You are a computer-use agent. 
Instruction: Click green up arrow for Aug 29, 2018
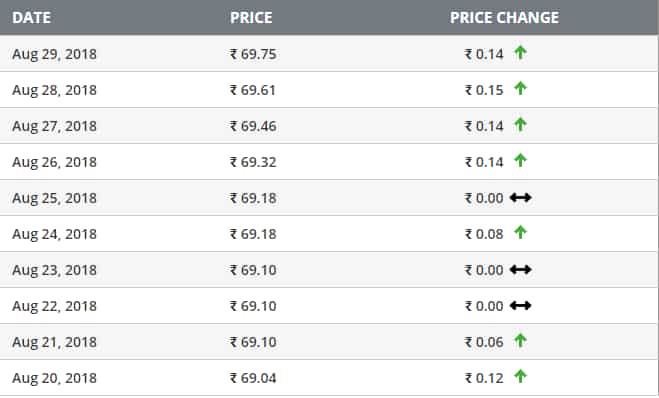coord(520,53)
